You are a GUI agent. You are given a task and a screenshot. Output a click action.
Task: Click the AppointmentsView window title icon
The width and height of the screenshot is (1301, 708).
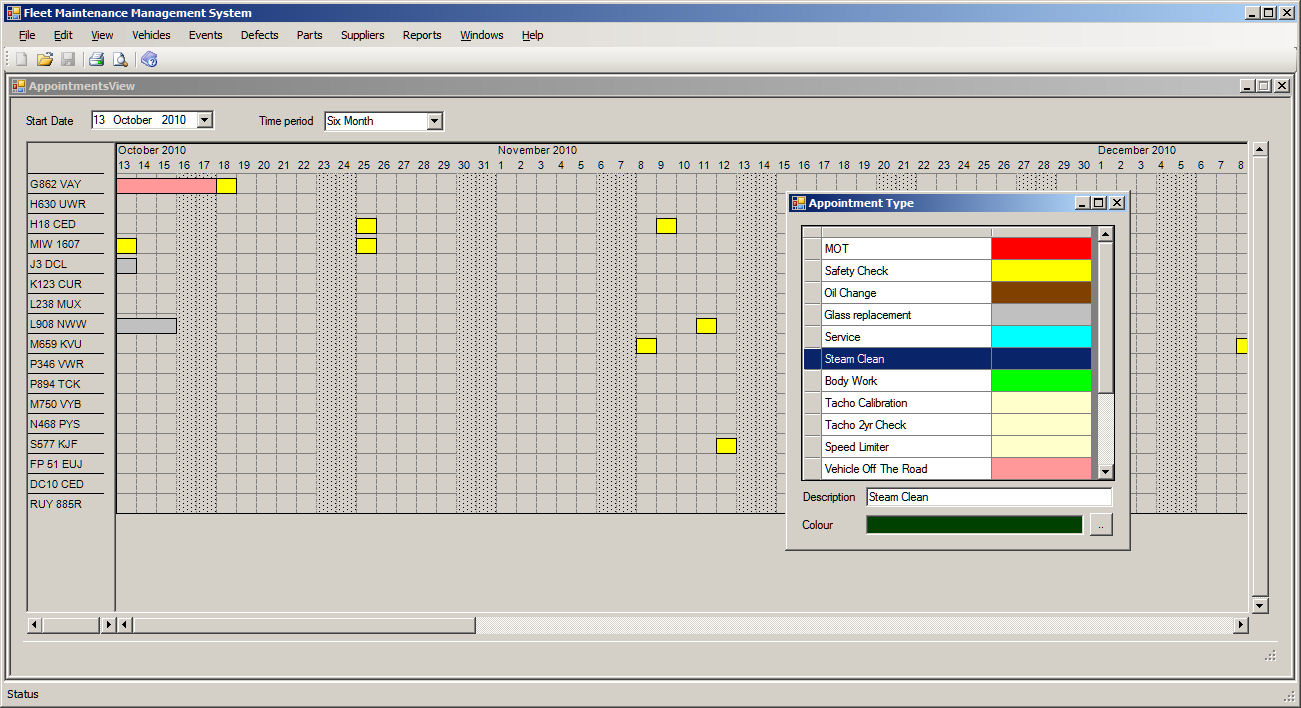pos(18,87)
